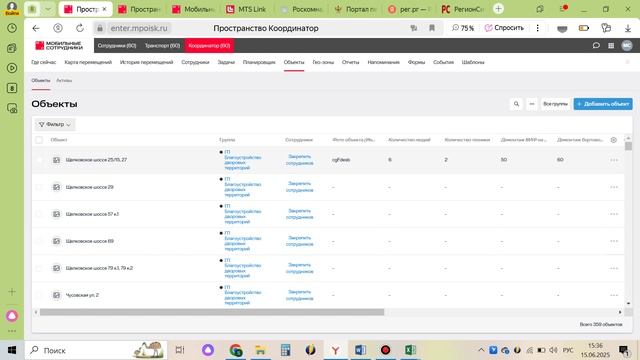Open the Шаблоны menu item
The height and width of the screenshot is (360, 640).
473,62
